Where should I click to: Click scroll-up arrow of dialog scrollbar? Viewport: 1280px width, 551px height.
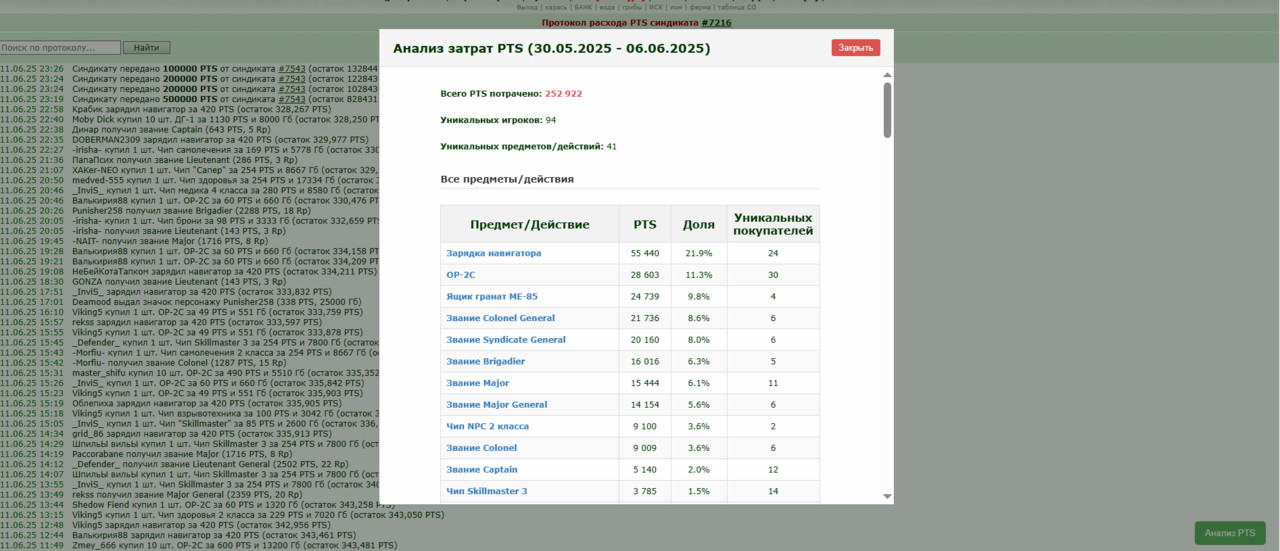[887, 75]
